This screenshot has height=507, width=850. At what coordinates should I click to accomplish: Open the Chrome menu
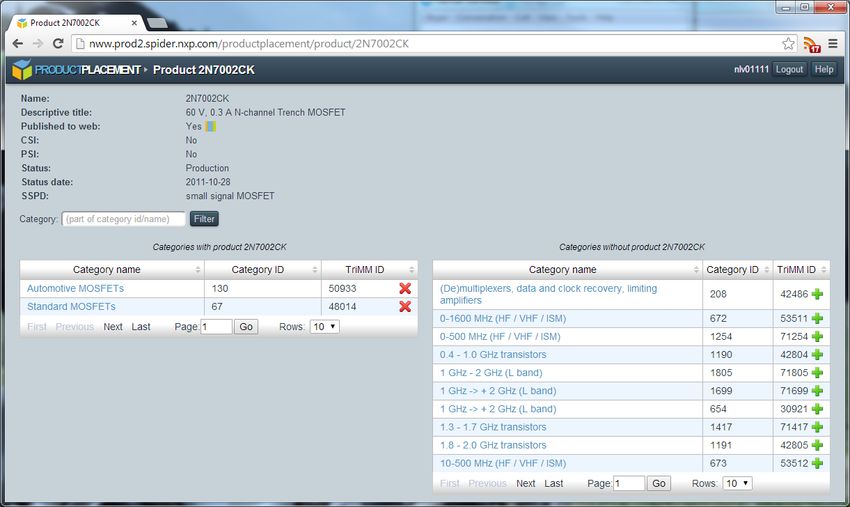pyautogui.click(x=833, y=44)
